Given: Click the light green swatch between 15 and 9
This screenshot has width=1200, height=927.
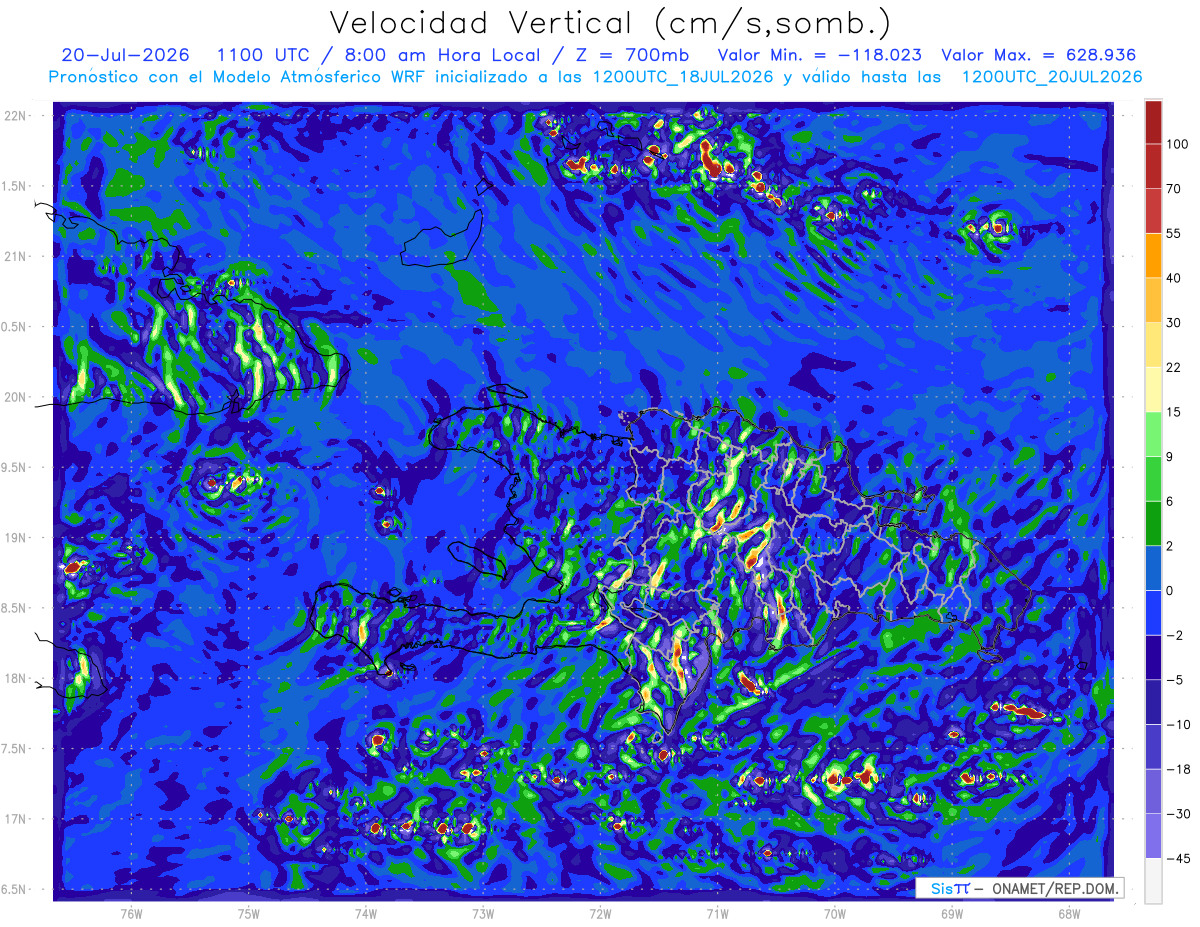Looking at the screenshot, I should [1153, 433].
